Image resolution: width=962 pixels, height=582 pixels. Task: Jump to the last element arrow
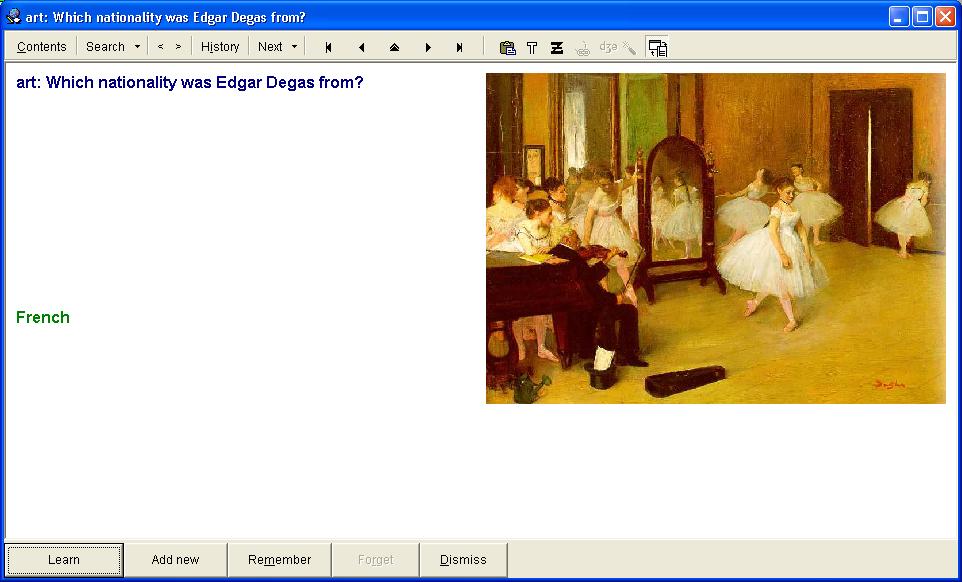[x=460, y=47]
